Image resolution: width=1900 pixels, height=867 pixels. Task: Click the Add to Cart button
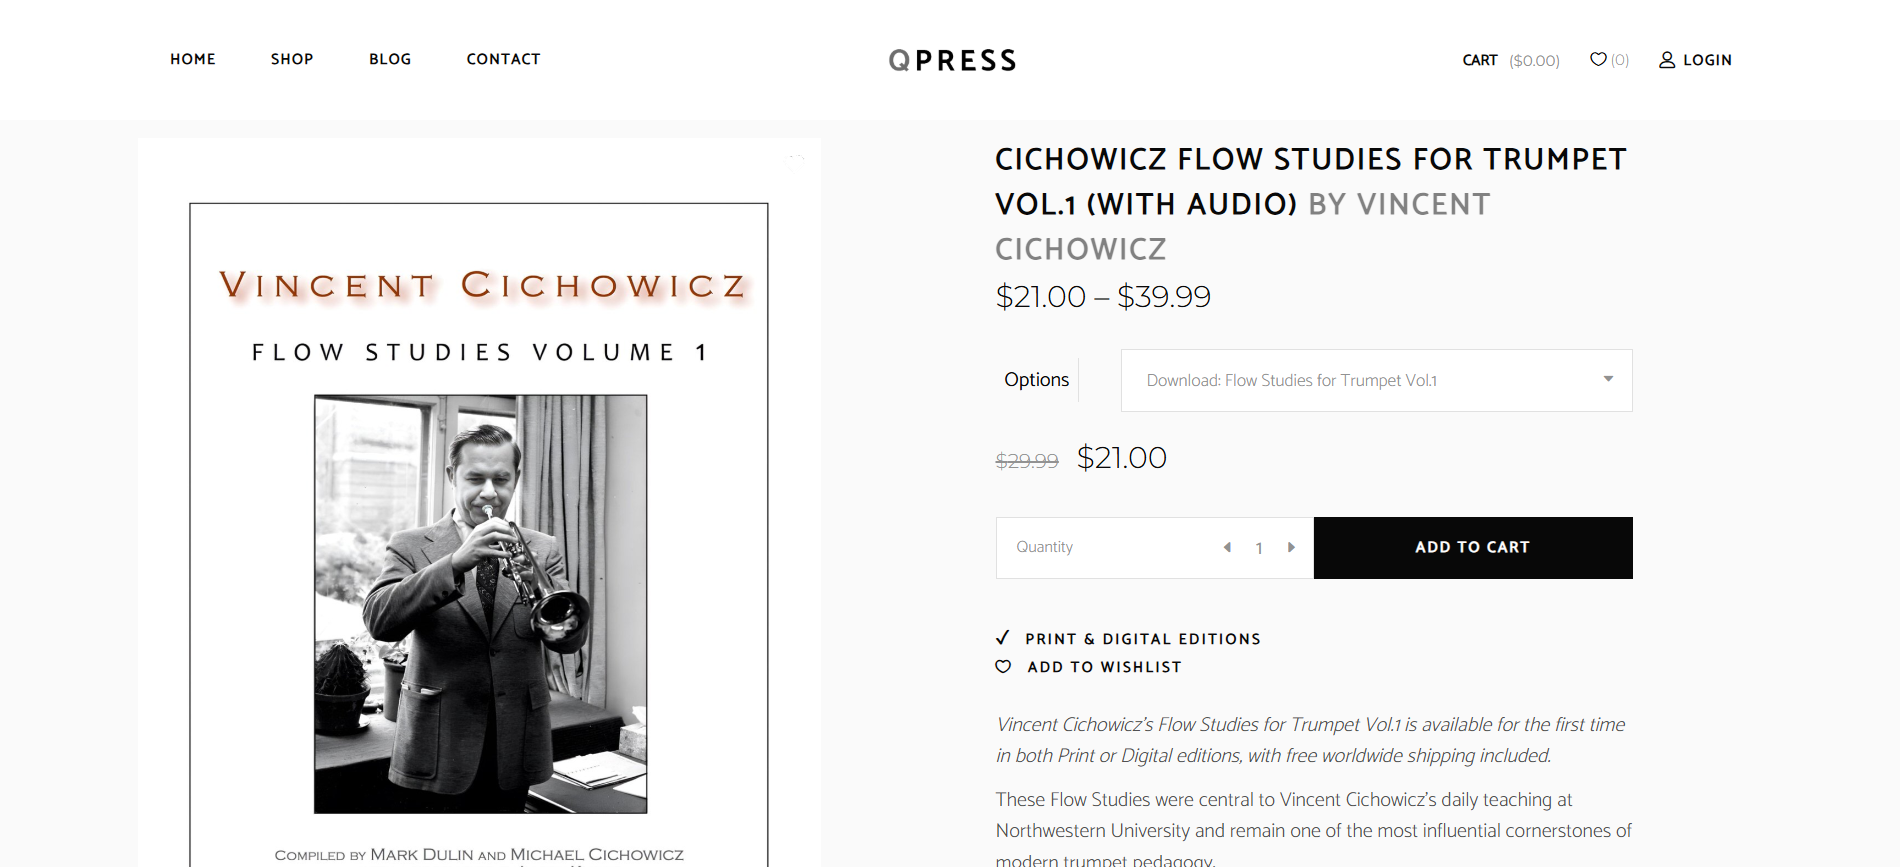coord(1473,547)
